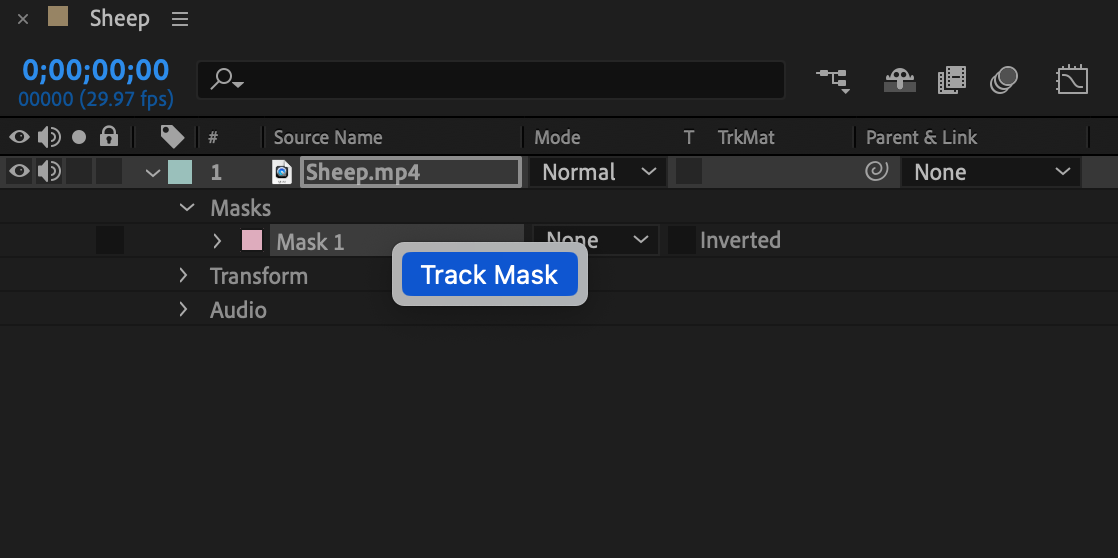Expand the Transform property group
Viewport: 1118px width, 558px height.
coord(183,275)
